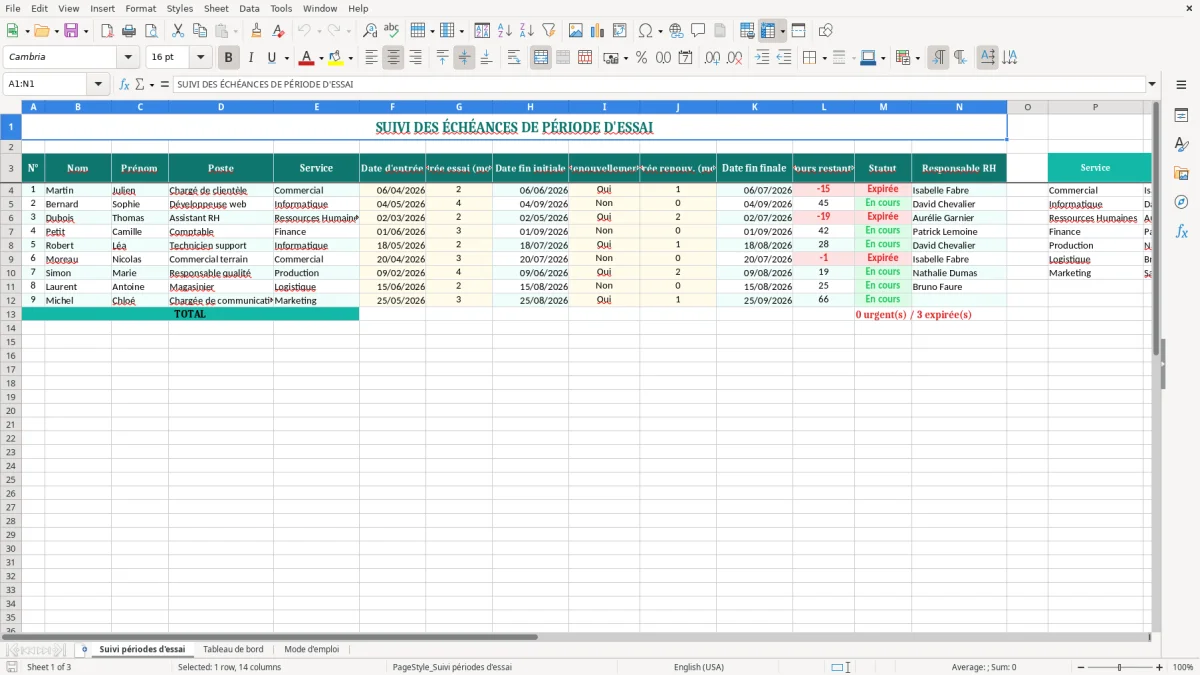Image resolution: width=1200 pixels, height=675 pixels.
Task: Open the sidebar Properties deck
Action: point(1181,116)
